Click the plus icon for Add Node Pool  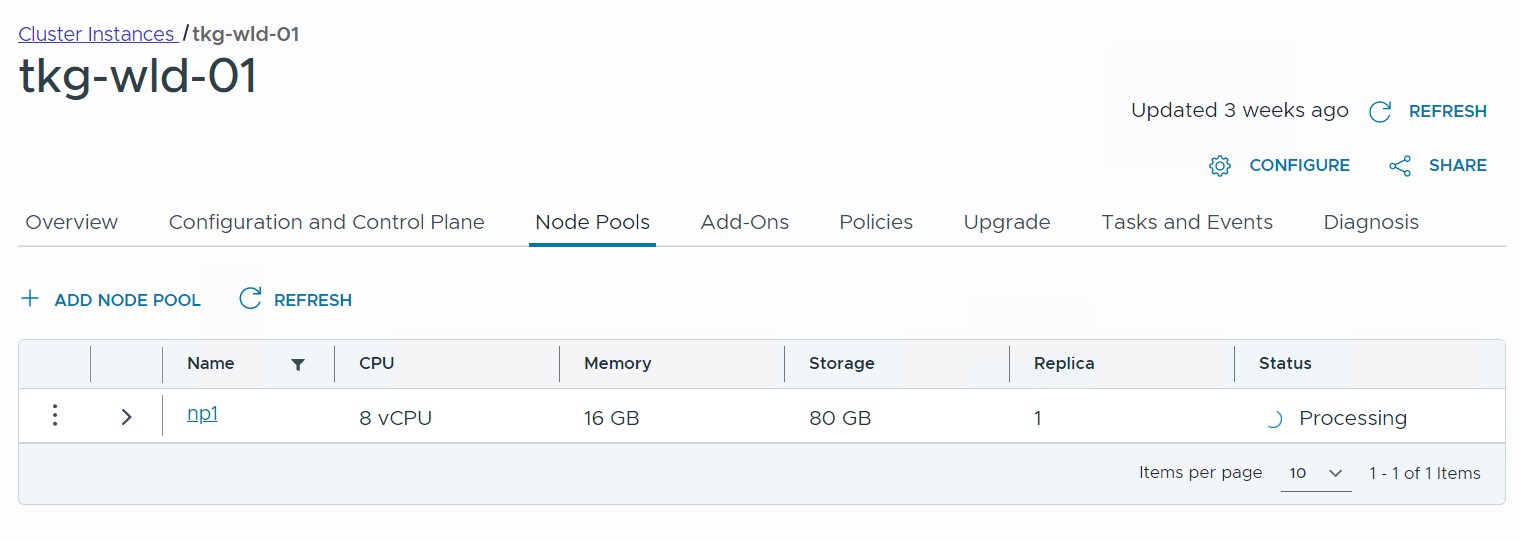point(31,299)
